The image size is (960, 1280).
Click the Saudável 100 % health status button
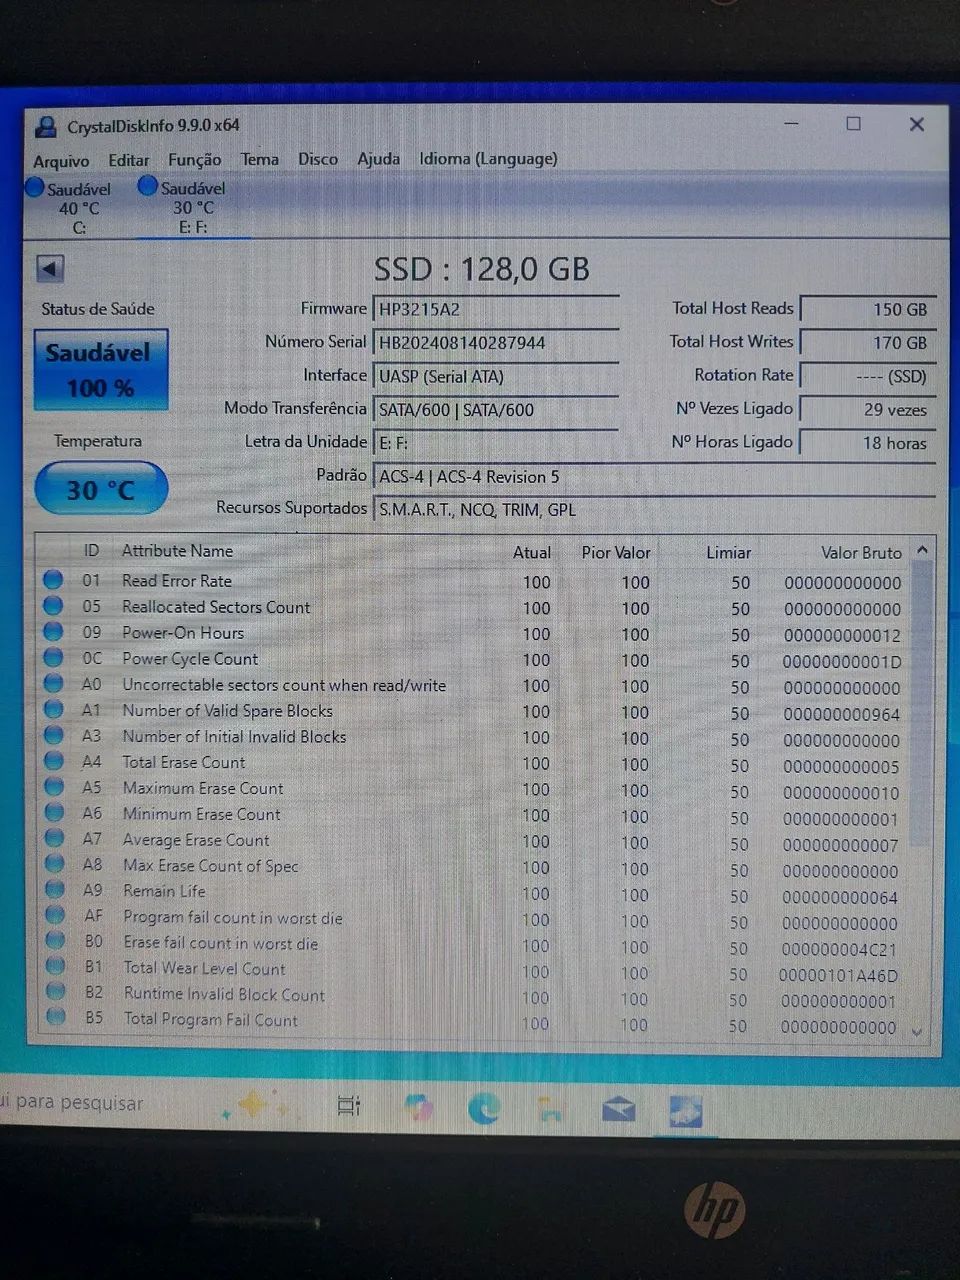[x=100, y=370]
